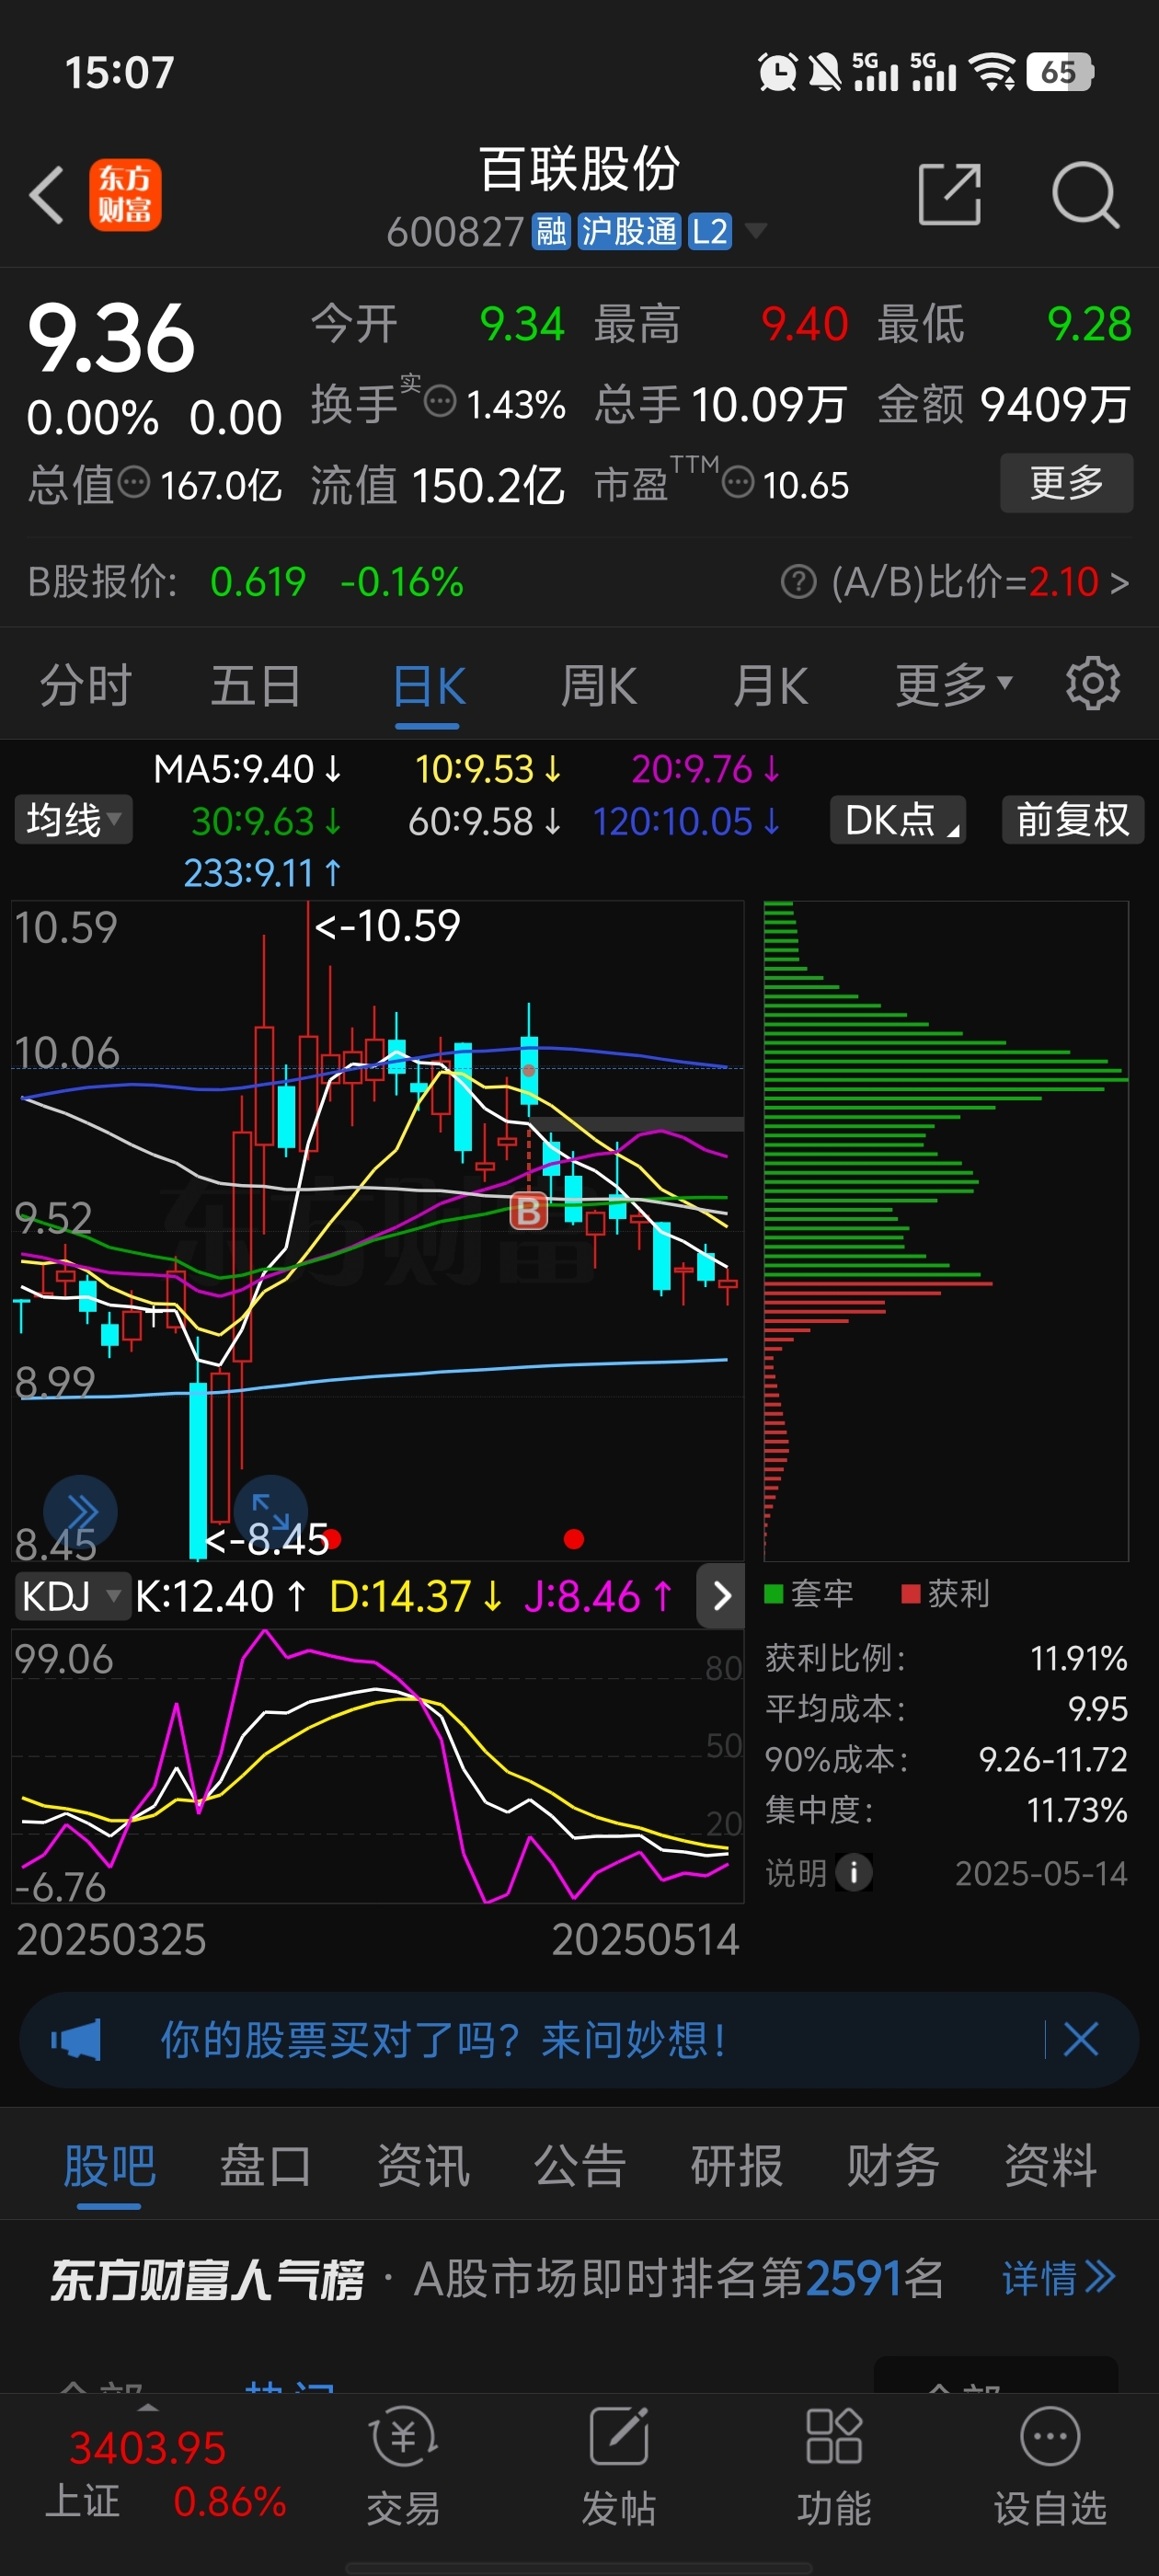
Task: Open the KDJ indicator dropdown
Action: tap(71, 1596)
